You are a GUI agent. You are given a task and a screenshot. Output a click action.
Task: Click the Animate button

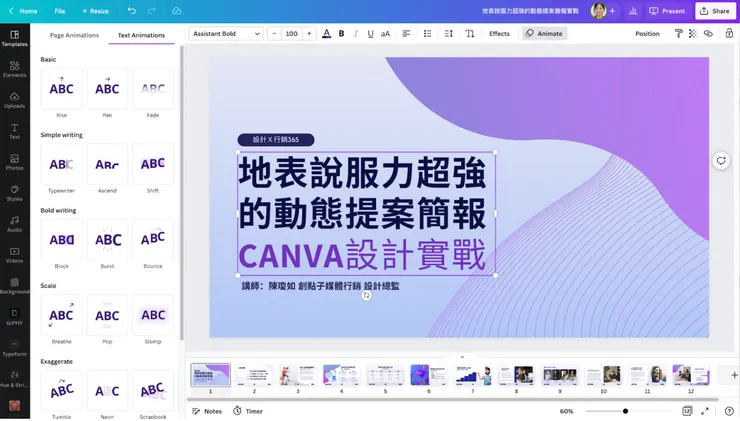tap(545, 34)
